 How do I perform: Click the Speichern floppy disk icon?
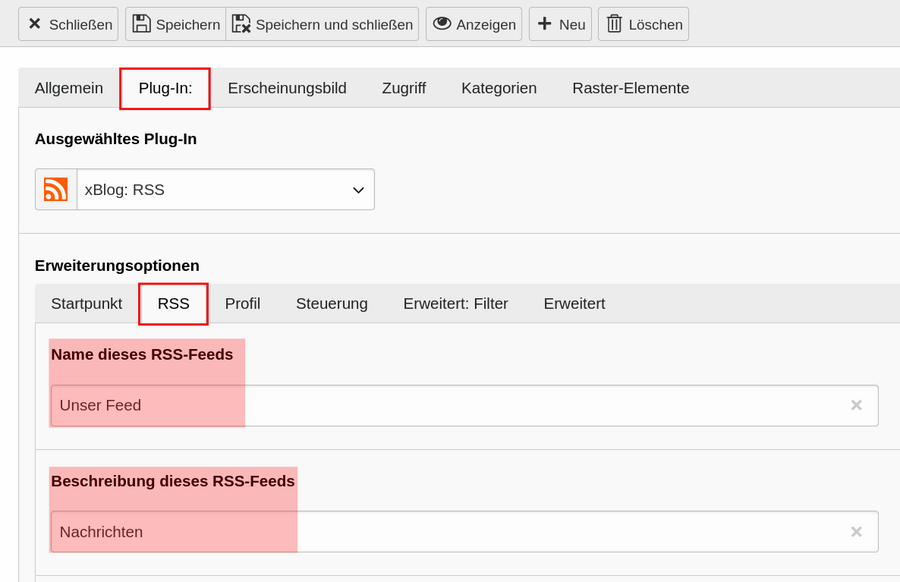(x=141, y=24)
